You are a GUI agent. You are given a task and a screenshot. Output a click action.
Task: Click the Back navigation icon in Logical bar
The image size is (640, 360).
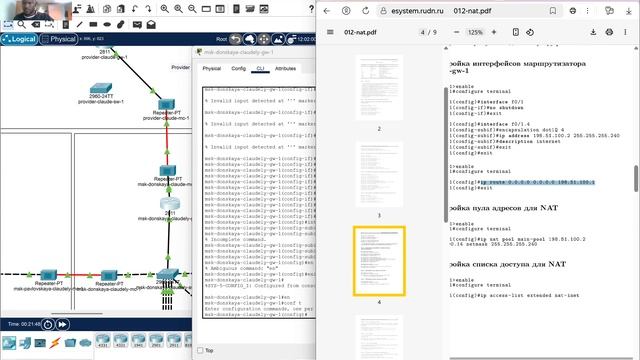(236, 39)
